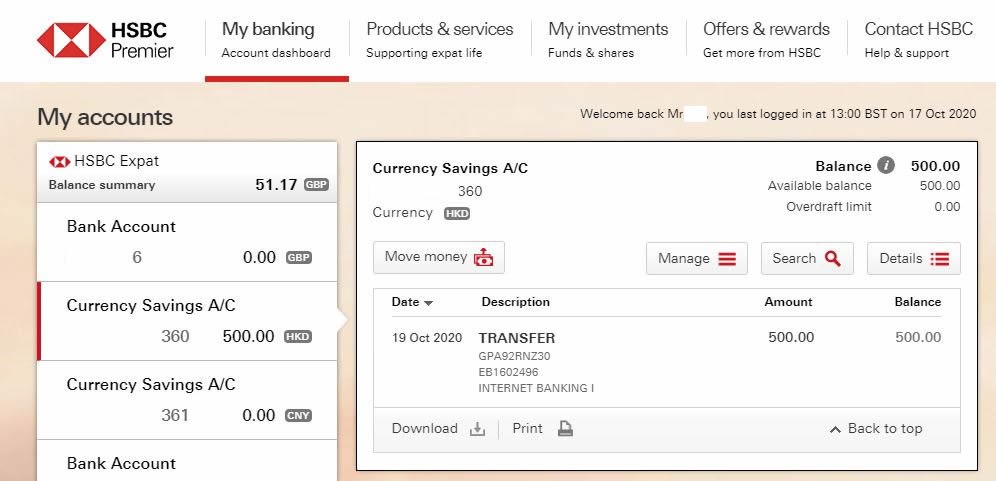
Task: Open the HSBC Expat balance summary
Action: click(187, 172)
